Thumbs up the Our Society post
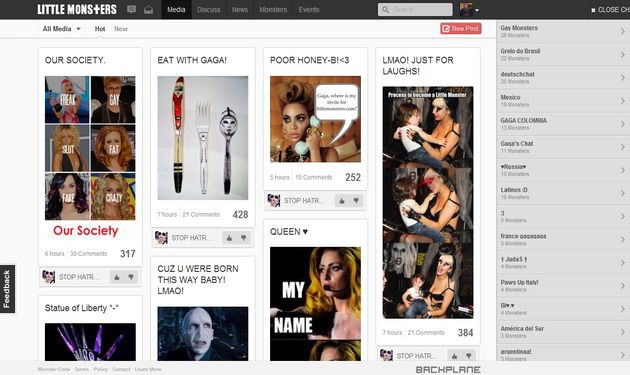 pos(117,277)
